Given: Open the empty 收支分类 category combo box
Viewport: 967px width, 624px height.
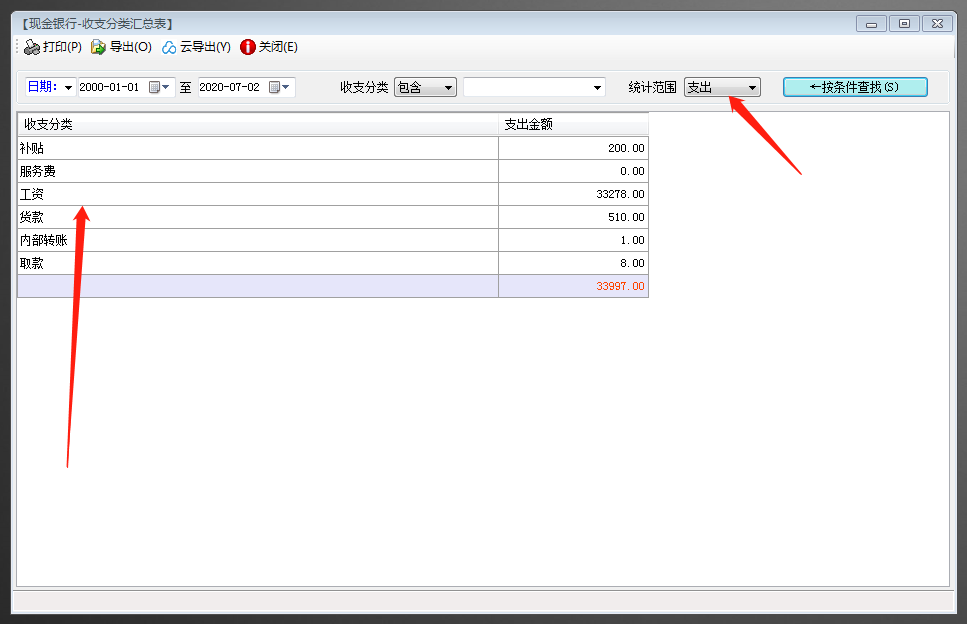Looking at the screenshot, I should [x=534, y=88].
